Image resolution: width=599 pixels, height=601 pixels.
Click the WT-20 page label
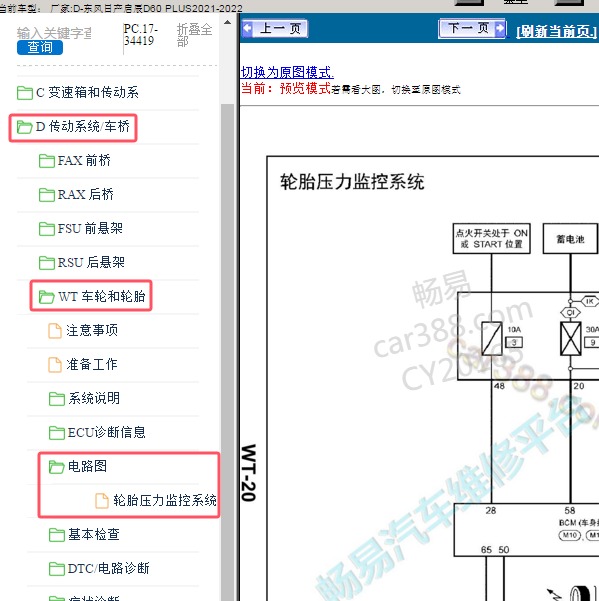[248, 473]
